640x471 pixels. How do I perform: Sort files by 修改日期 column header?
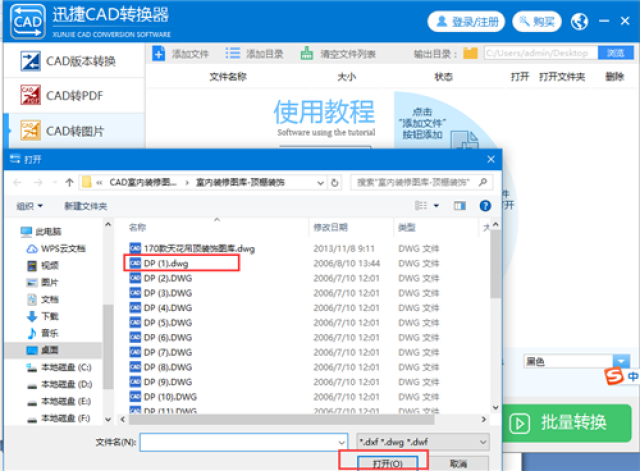(331, 227)
